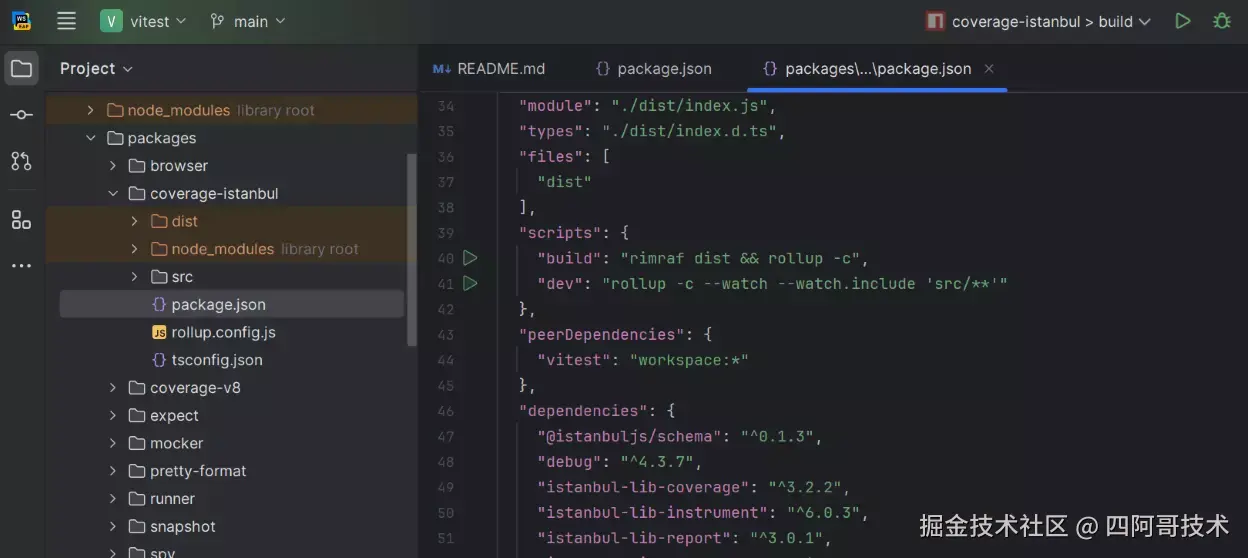
Task: Open the vitest project dropdown
Action: coord(144,21)
